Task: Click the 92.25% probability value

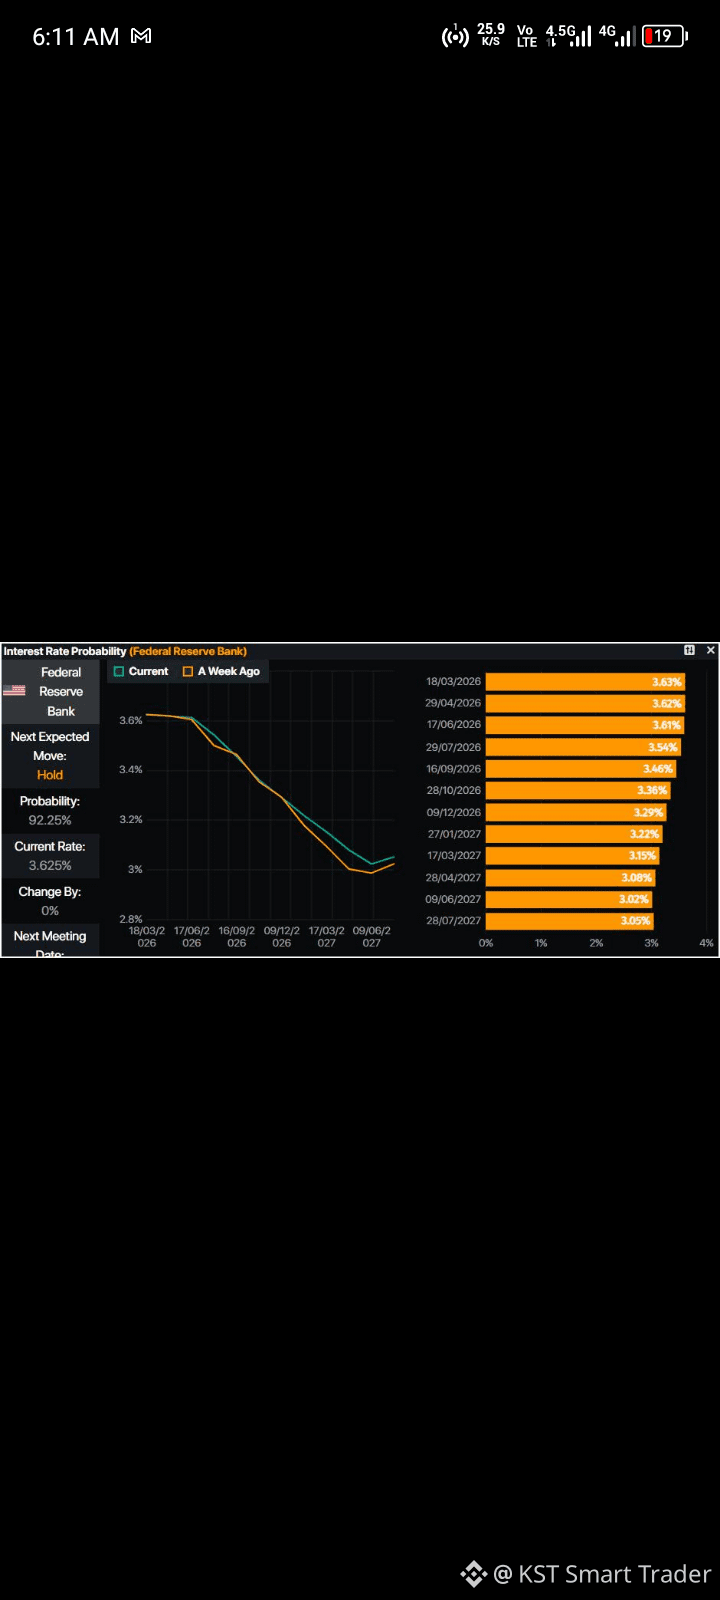Action: pyautogui.click(x=50, y=820)
